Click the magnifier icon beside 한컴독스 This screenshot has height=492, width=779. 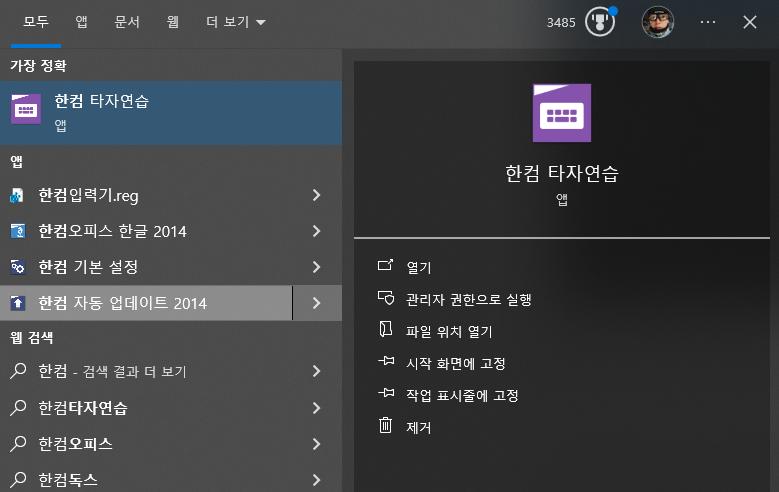[18, 479]
